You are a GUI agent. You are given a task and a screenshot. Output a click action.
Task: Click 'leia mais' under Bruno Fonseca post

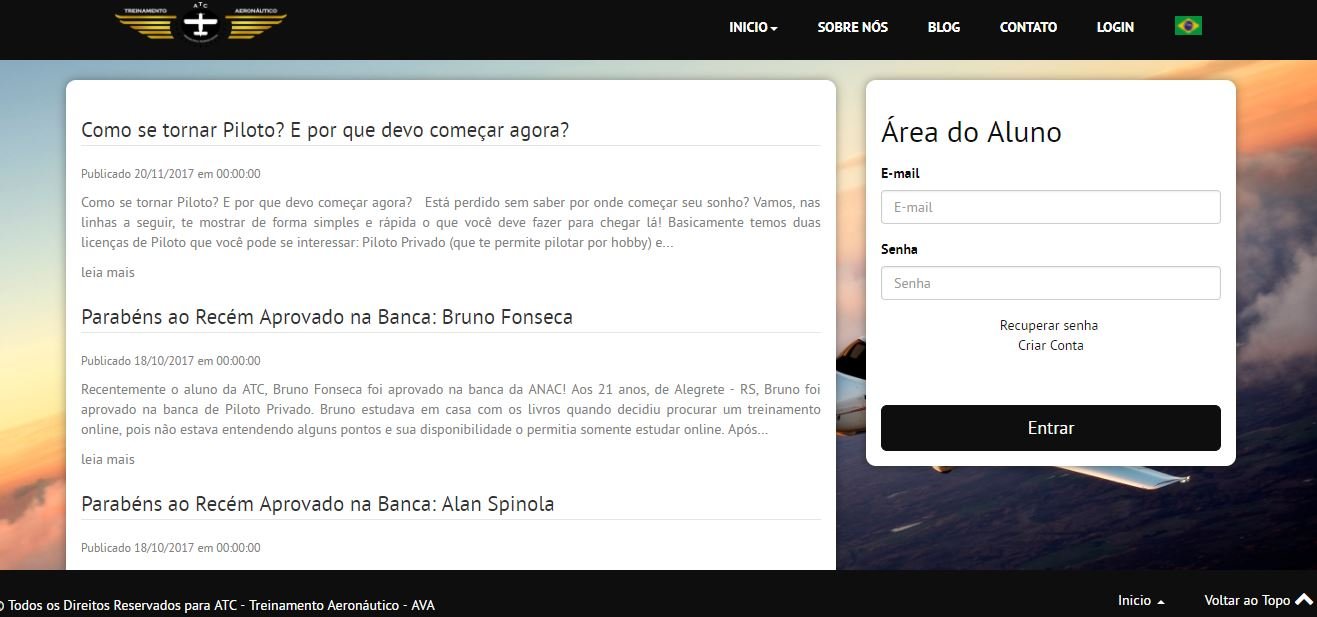pos(108,459)
